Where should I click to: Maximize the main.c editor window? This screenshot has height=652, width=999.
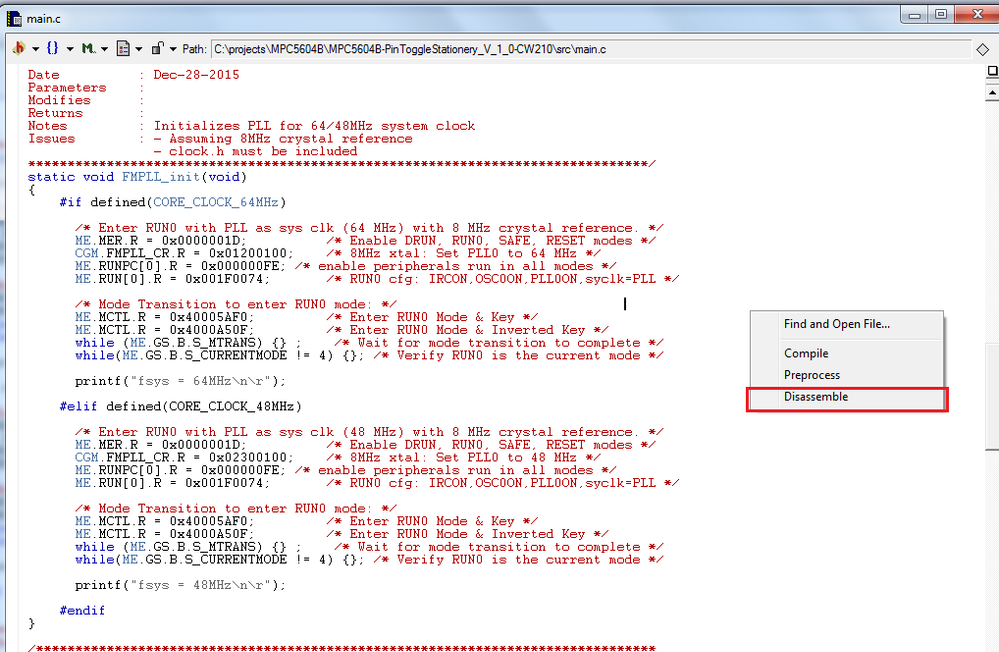[x=941, y=15]
